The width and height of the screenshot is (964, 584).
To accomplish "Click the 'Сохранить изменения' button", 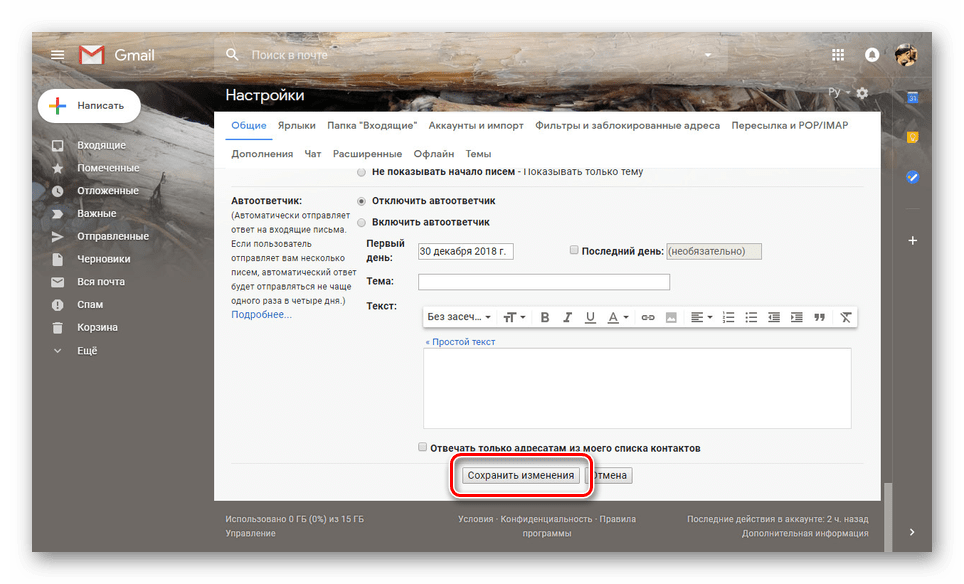I will 521,476.
